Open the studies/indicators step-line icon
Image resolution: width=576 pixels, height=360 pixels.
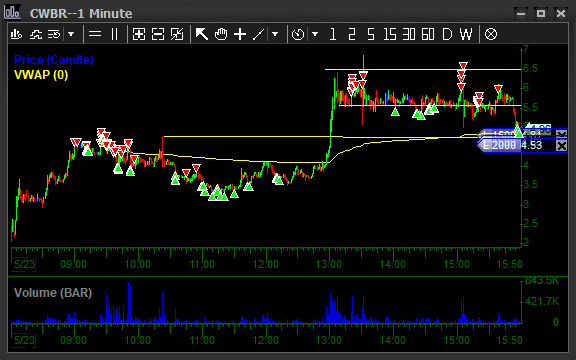(36, 35)
